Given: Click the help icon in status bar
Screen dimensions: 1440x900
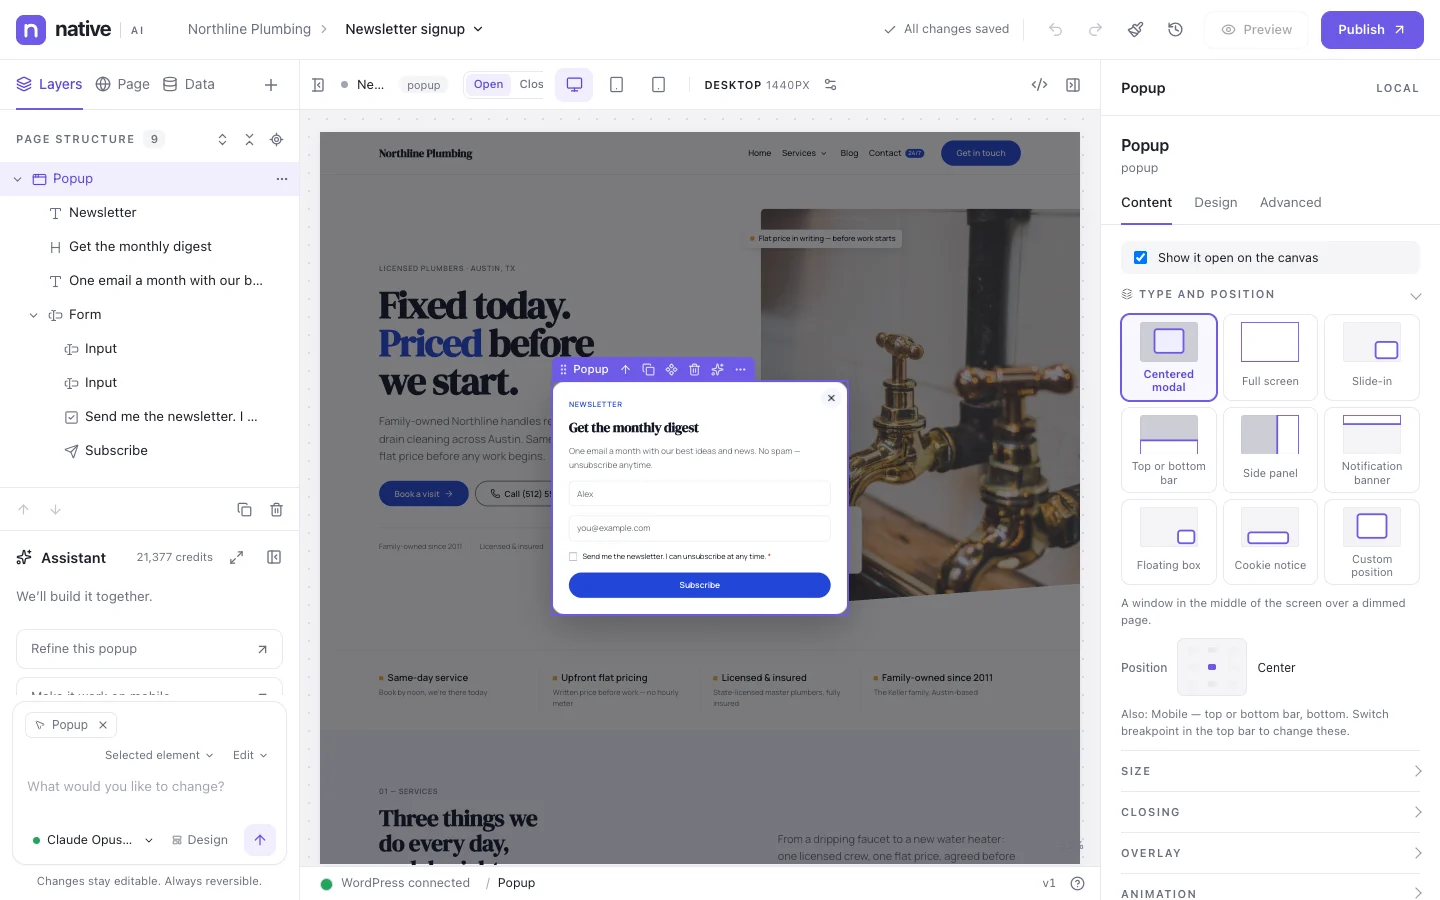Looking at the screenshot, I should coord(1077,883).
